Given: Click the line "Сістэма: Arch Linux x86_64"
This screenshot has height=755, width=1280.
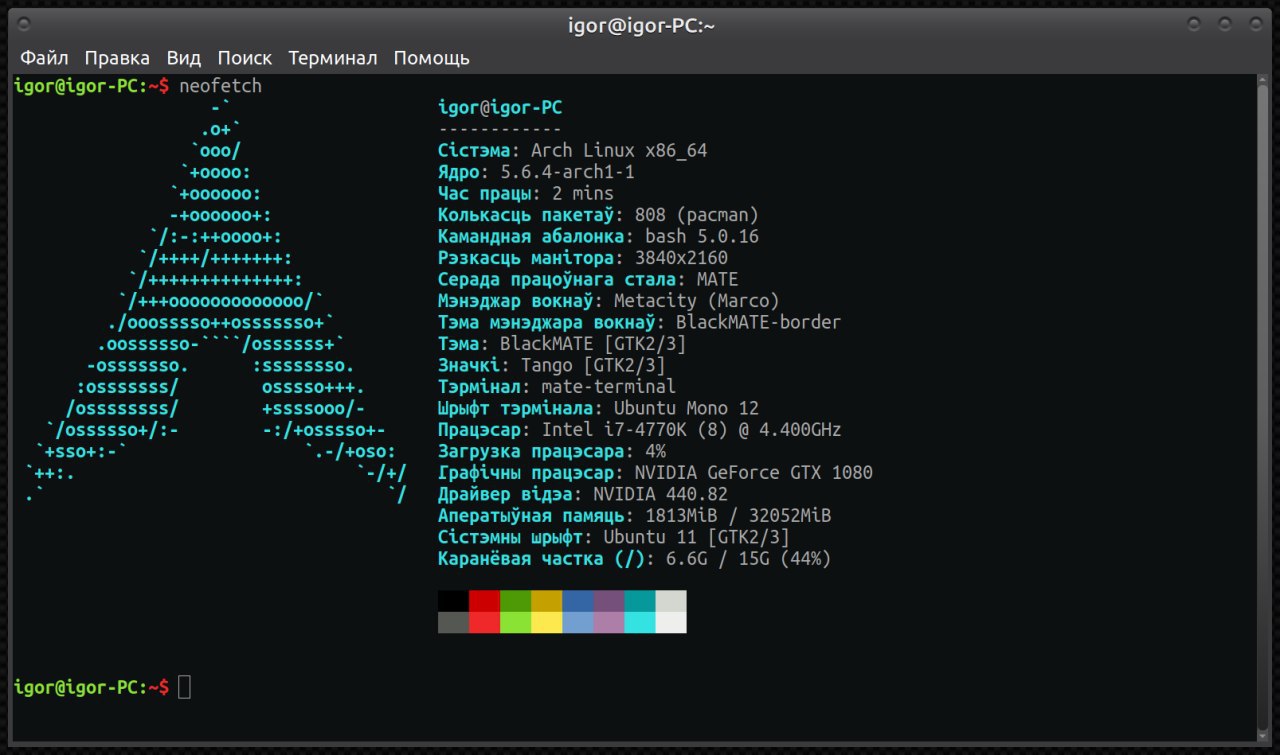Looking at the screenshot, I should coord(573,151).
